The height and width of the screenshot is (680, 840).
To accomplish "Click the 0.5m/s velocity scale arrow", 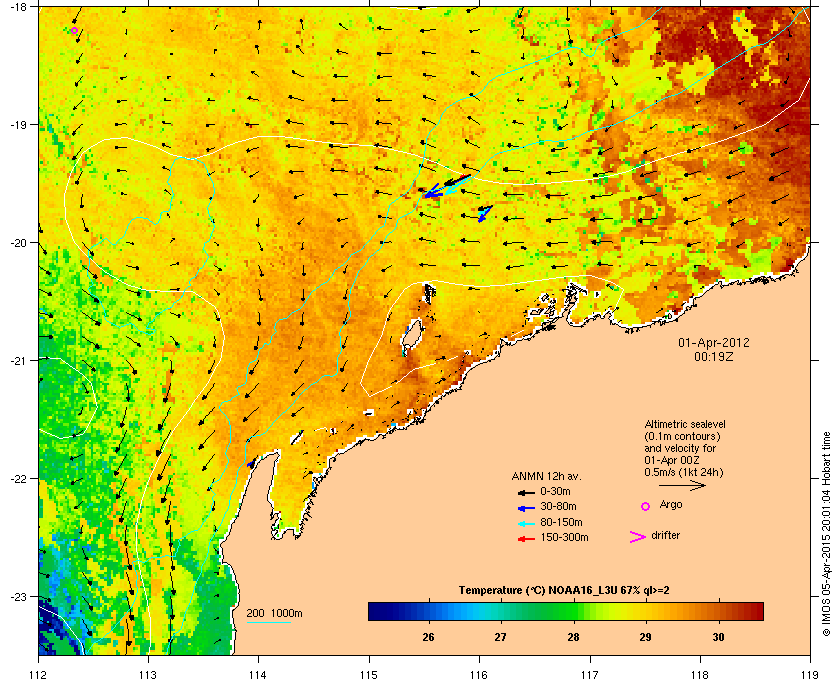I will (x=682, y=485).
